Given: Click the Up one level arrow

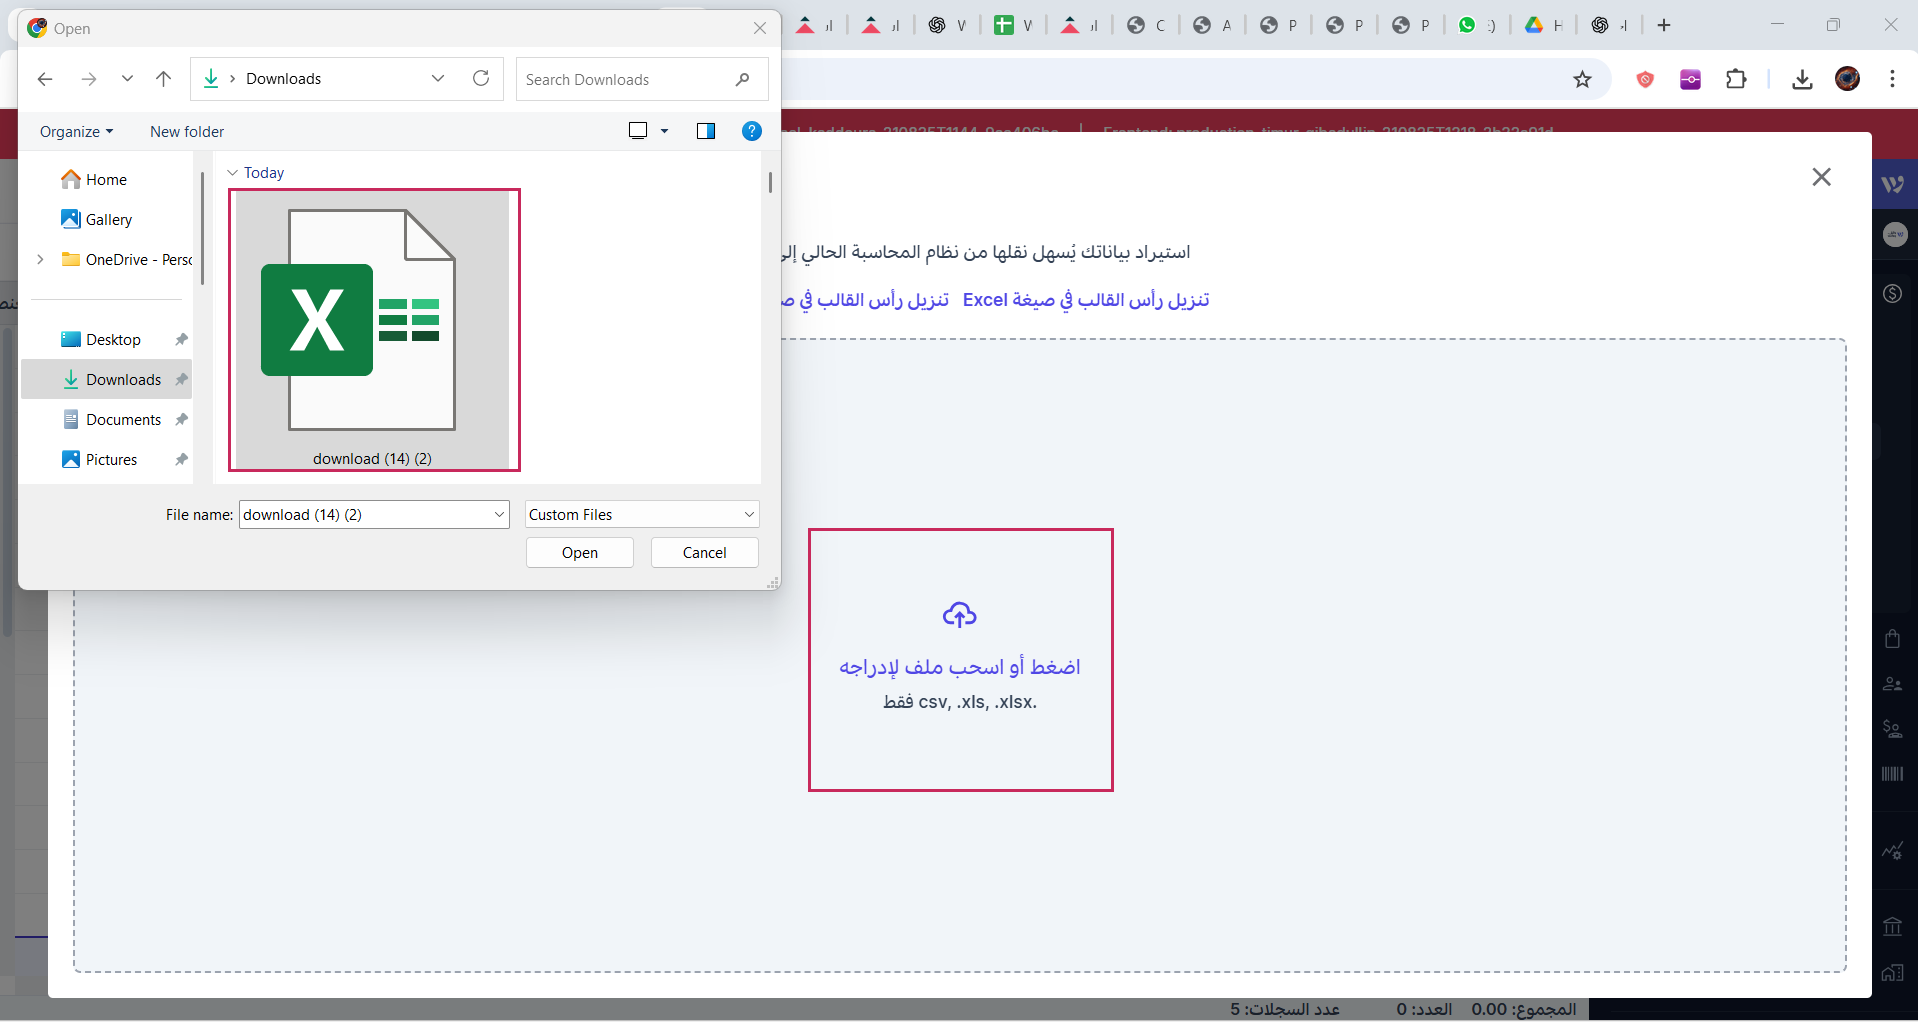Looking at the screenshot, I should [164, 79].
